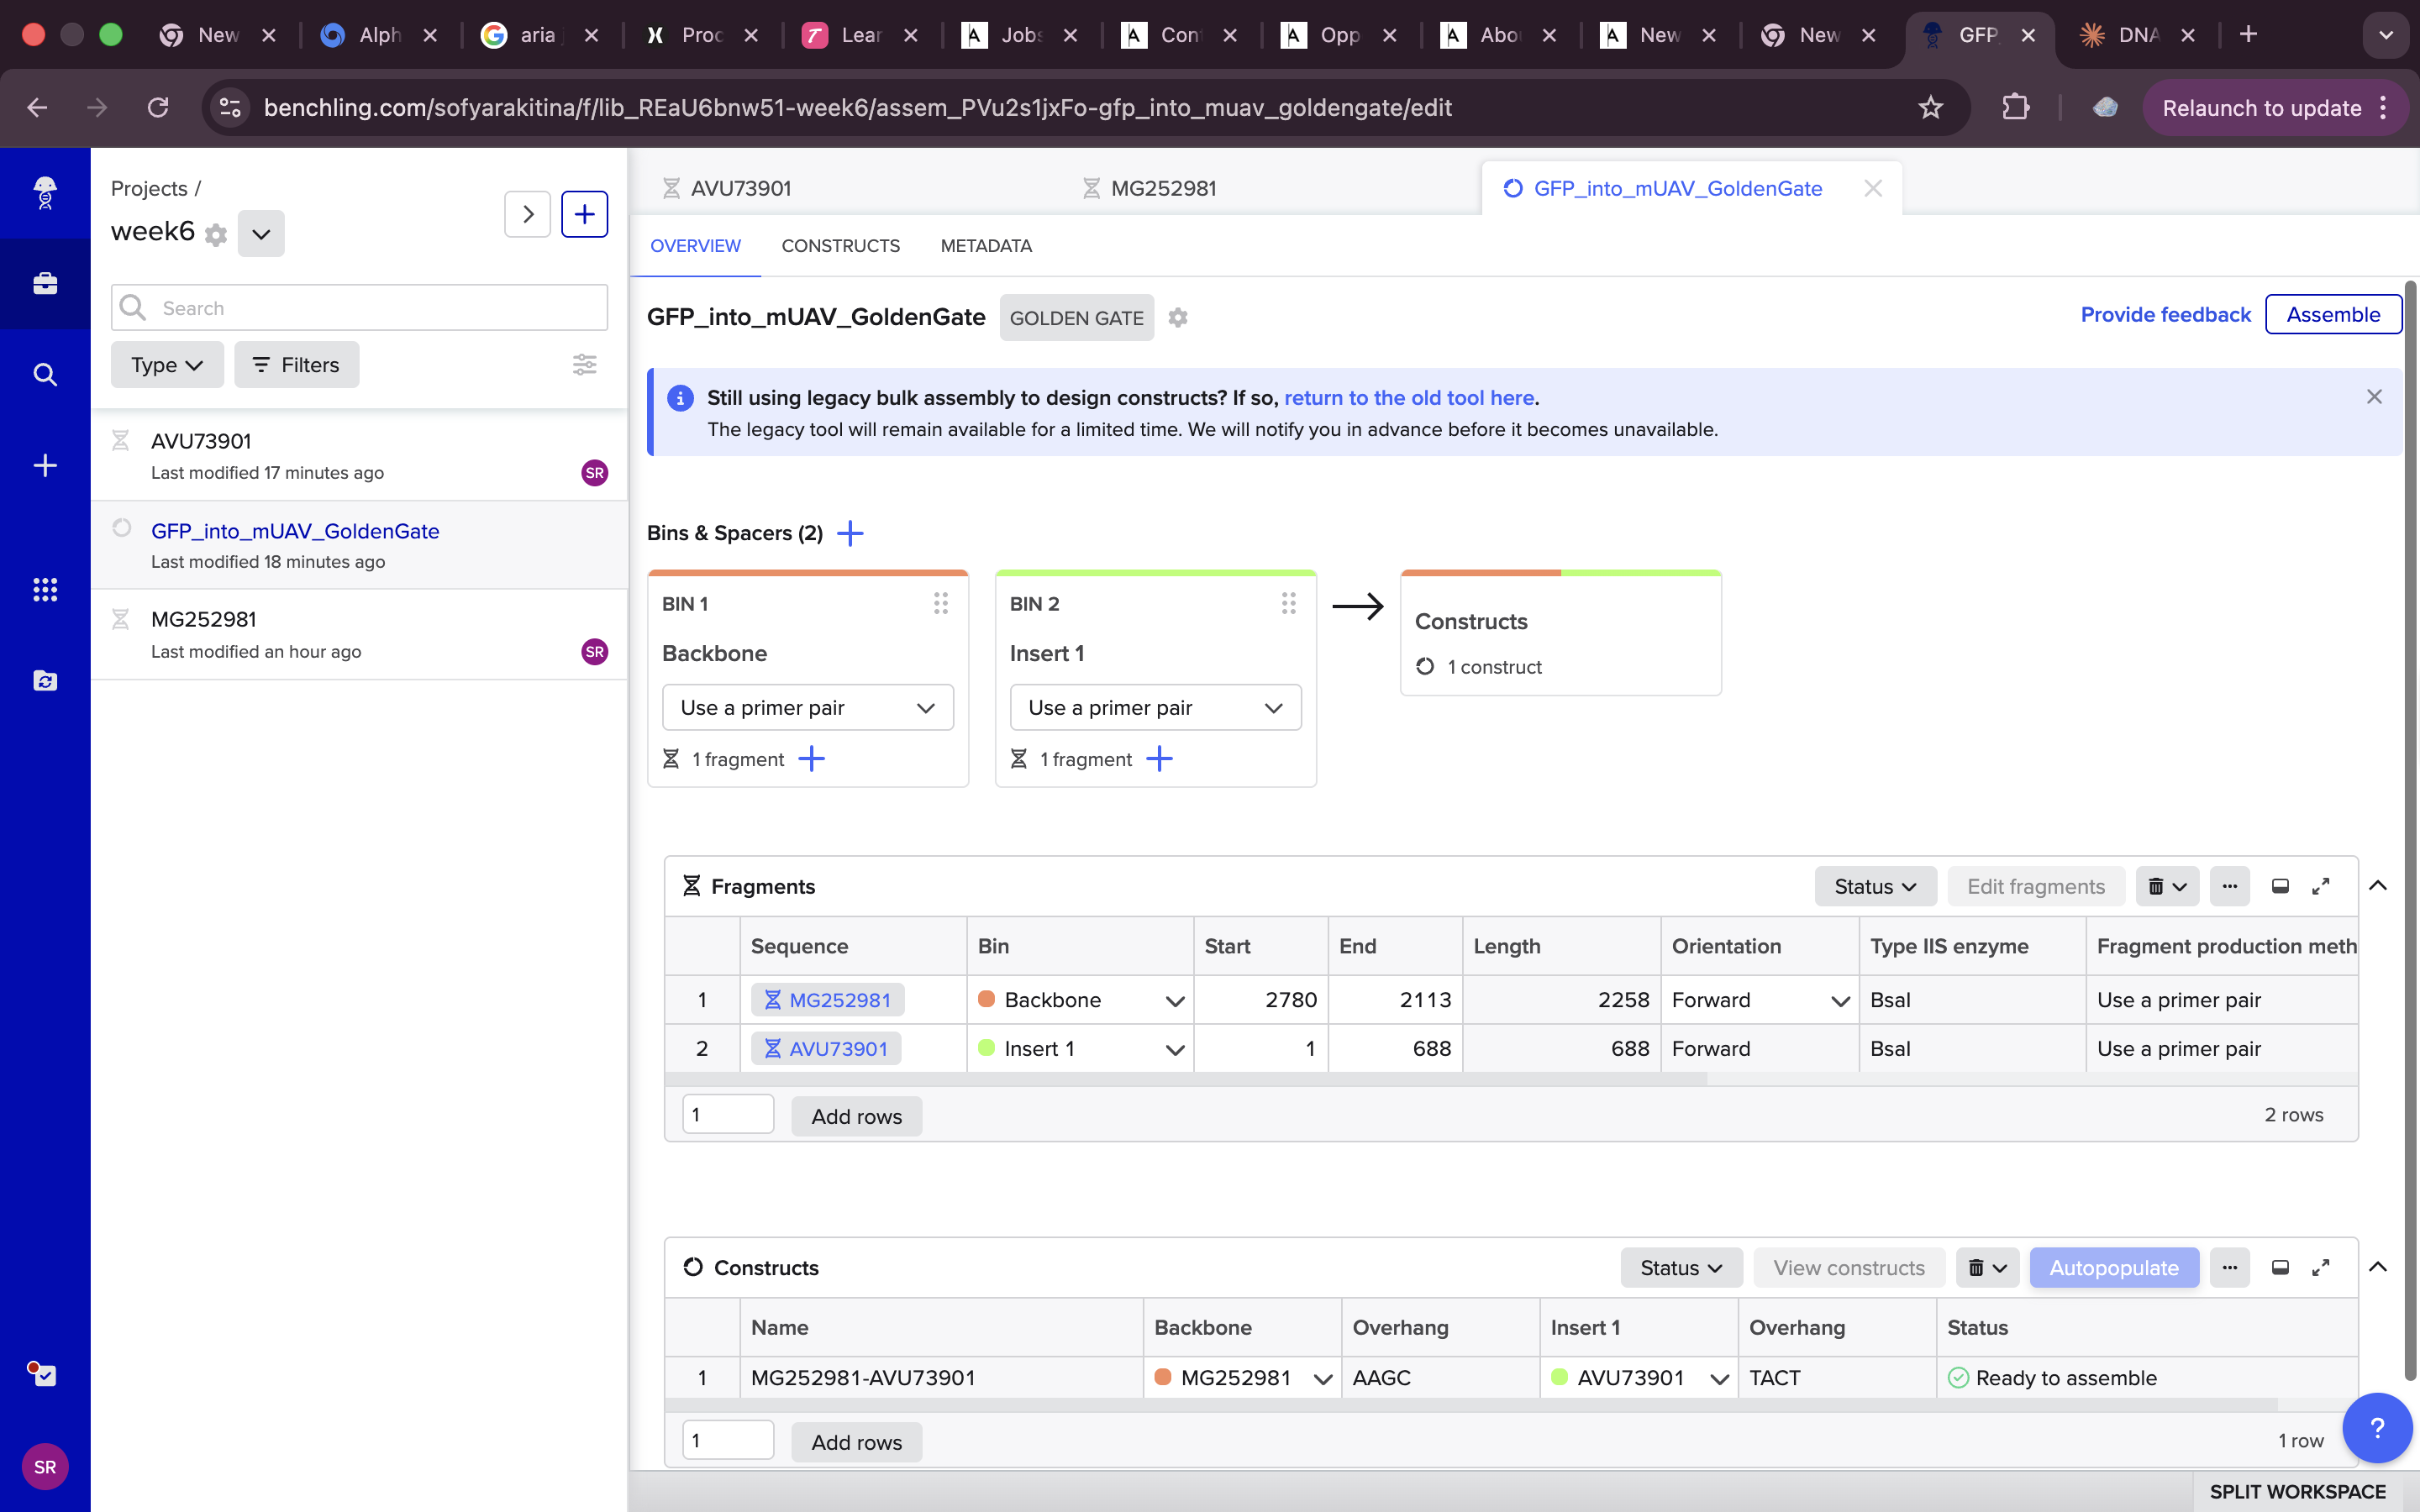Image resolution: width=2420 pixels, height=1512 pixels.
Task: Click Add rows in the Constructs table
Action: pos(856,1442)
